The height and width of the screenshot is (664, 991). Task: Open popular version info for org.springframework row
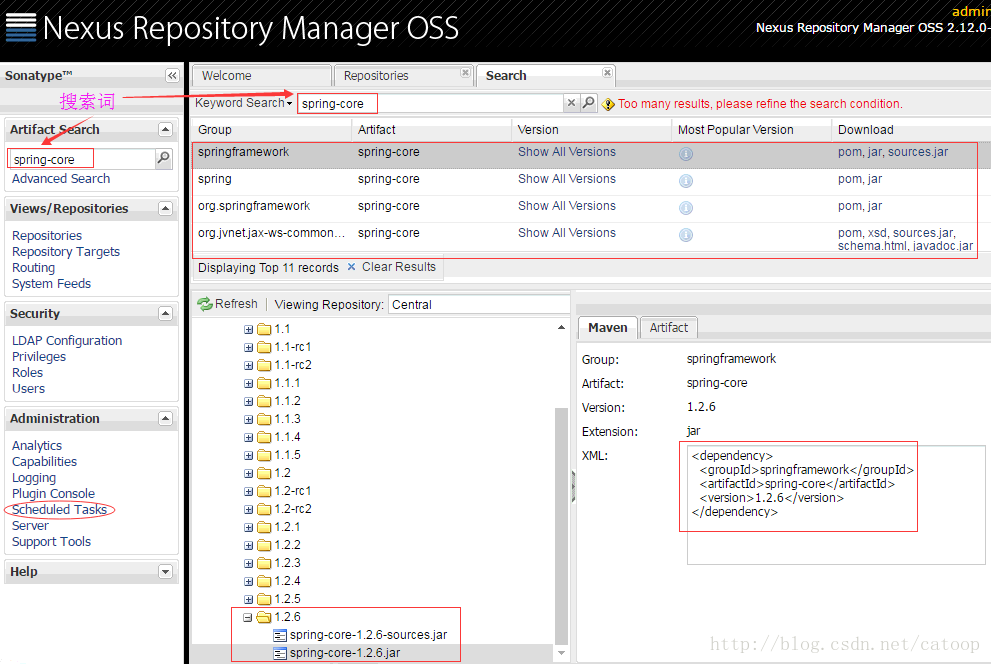click(x=686, y=208)
